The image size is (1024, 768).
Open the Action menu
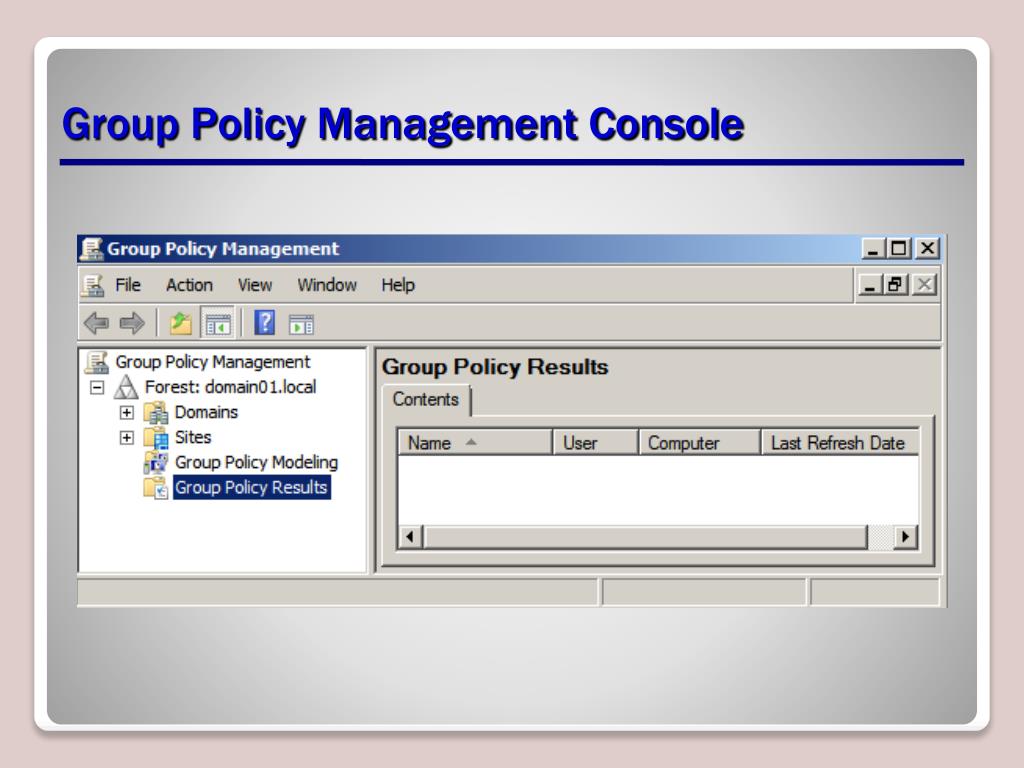click(x=189, y=285)
